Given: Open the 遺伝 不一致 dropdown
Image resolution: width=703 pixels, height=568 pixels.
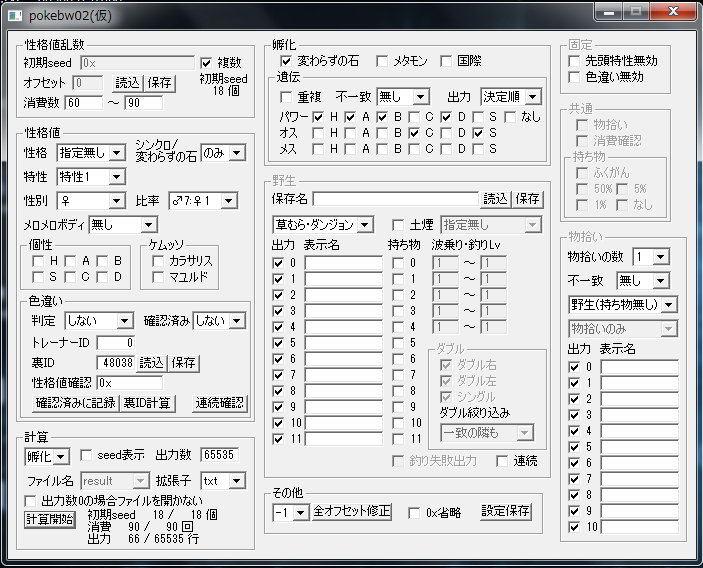Looking at the screenshot, I should click(x=403, y=97).
